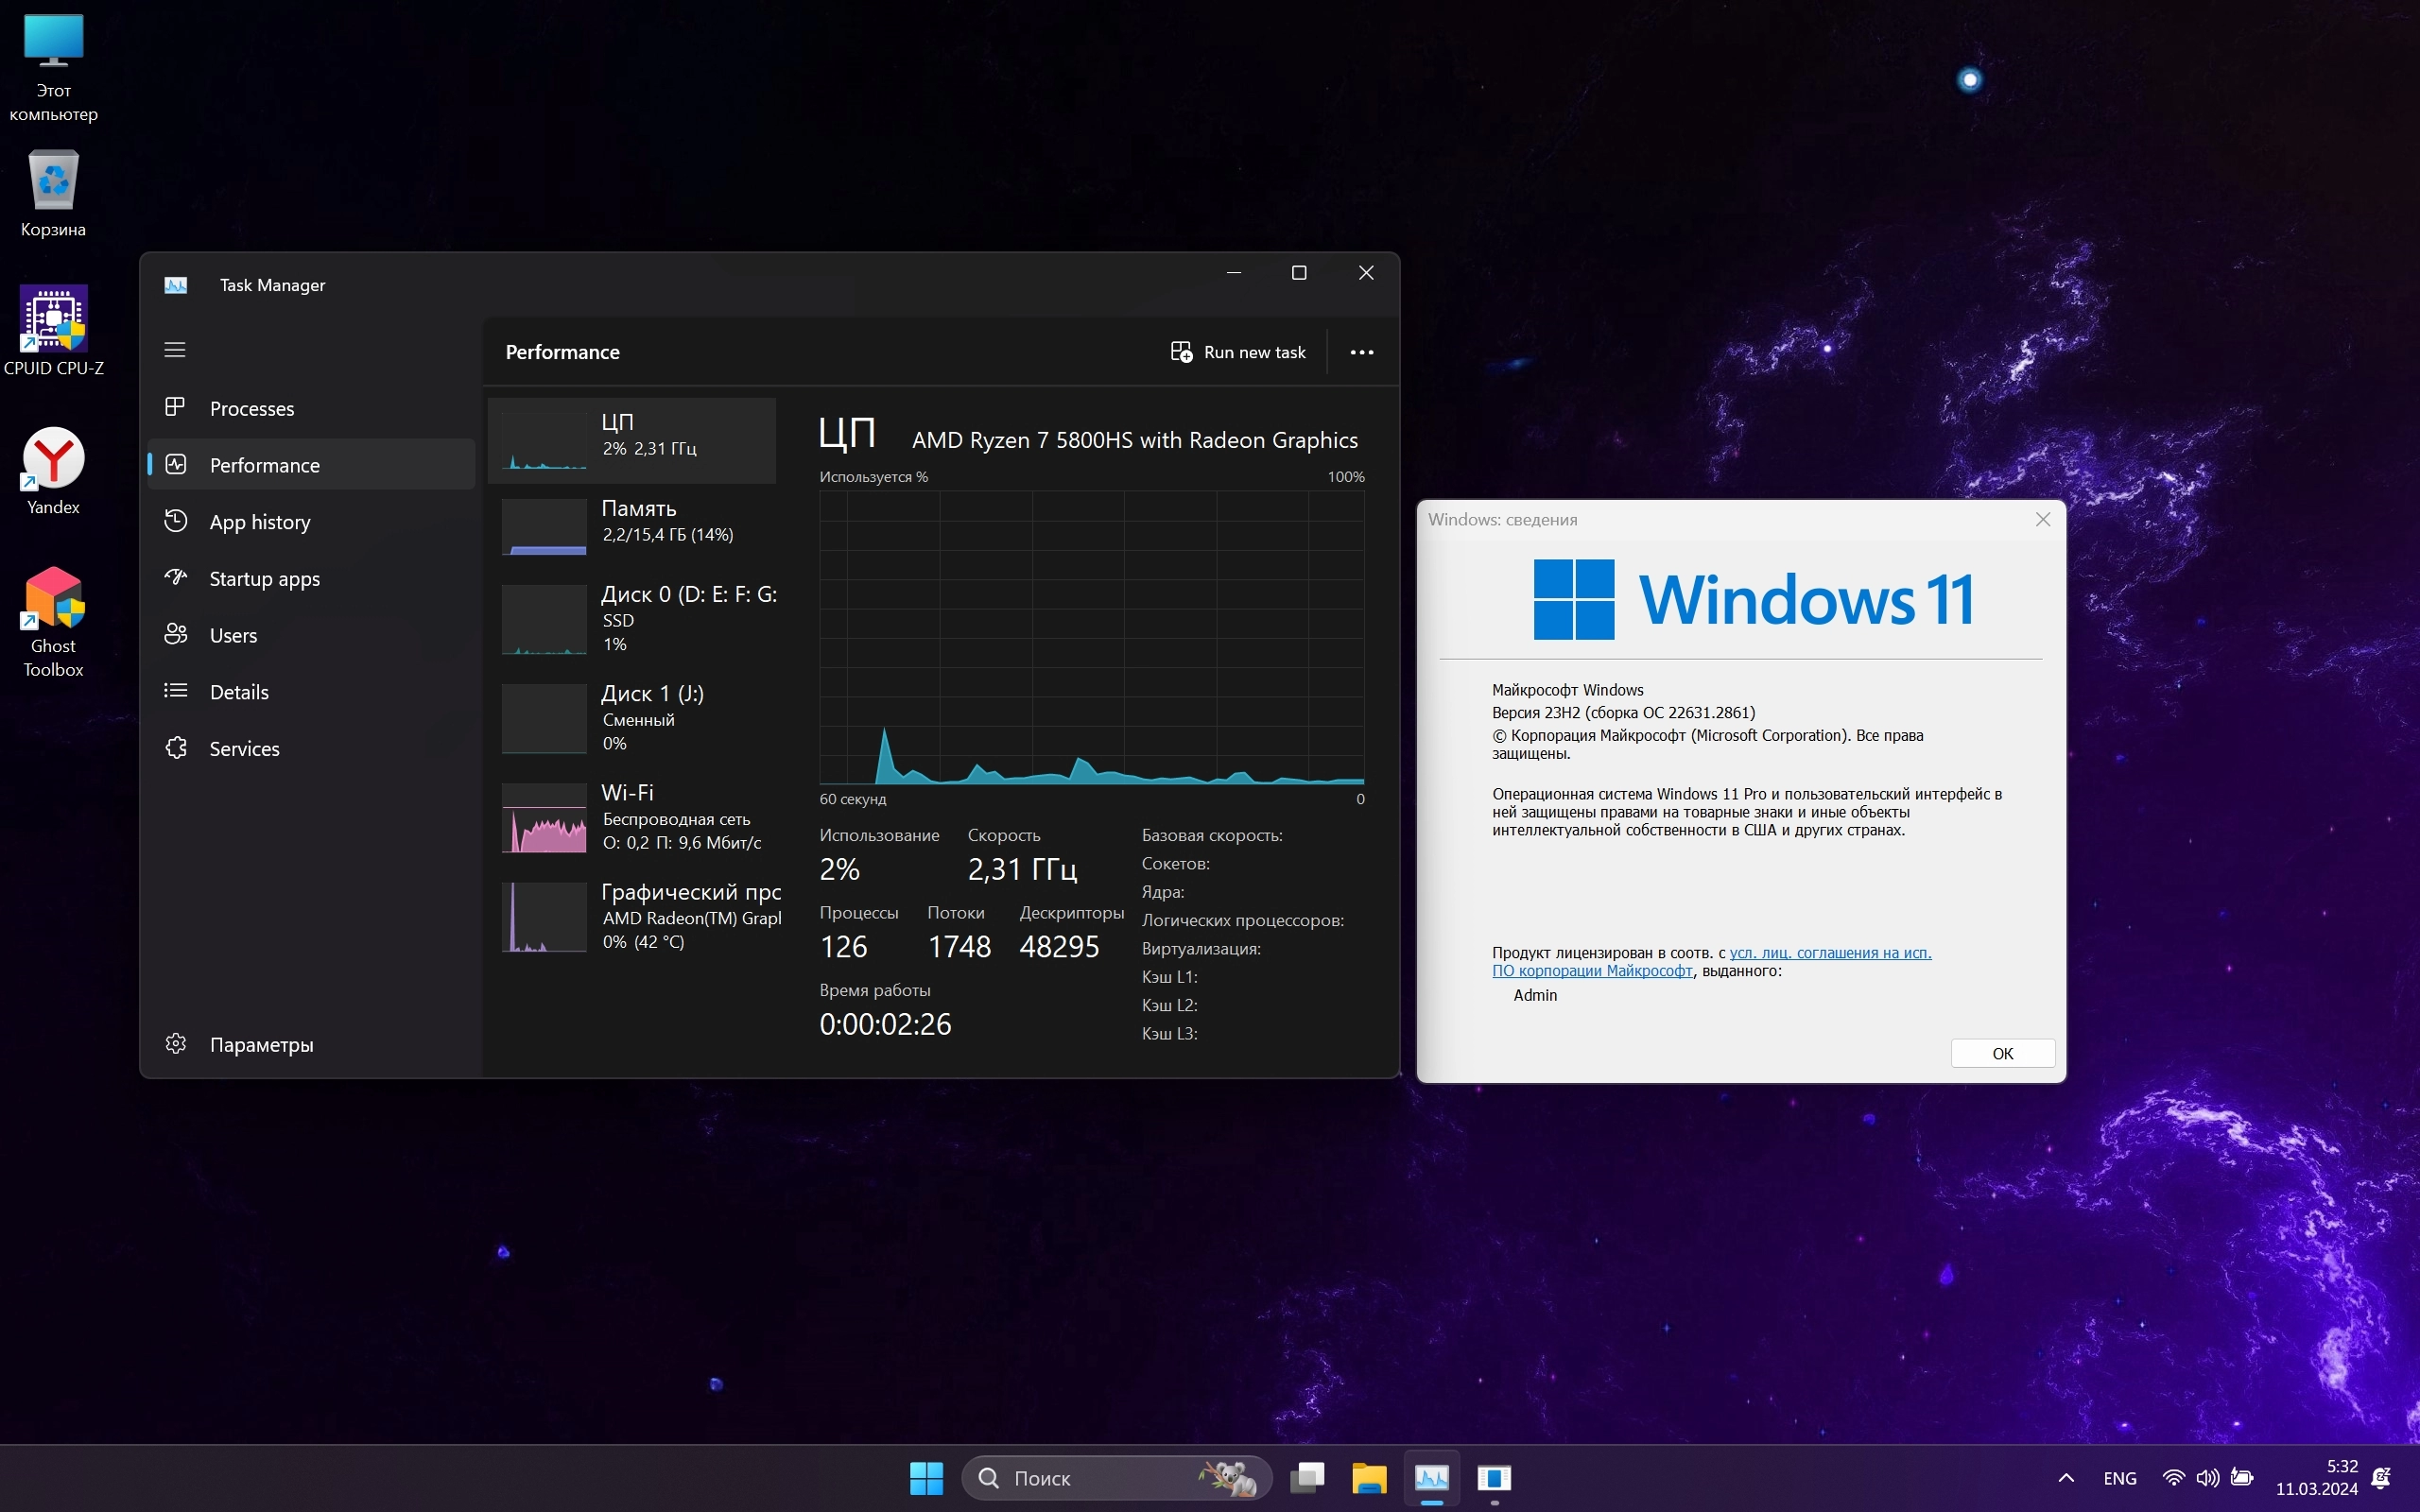The width and height of the screenshot is (2420, 1512).
Task: Go to the Details page
Action: click(238, 692)
